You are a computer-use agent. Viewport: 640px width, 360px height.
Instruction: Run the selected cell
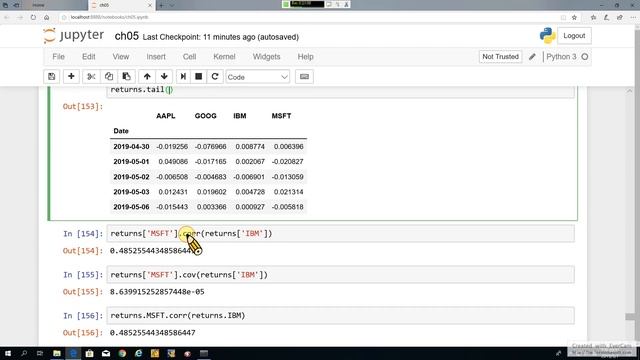183,77
